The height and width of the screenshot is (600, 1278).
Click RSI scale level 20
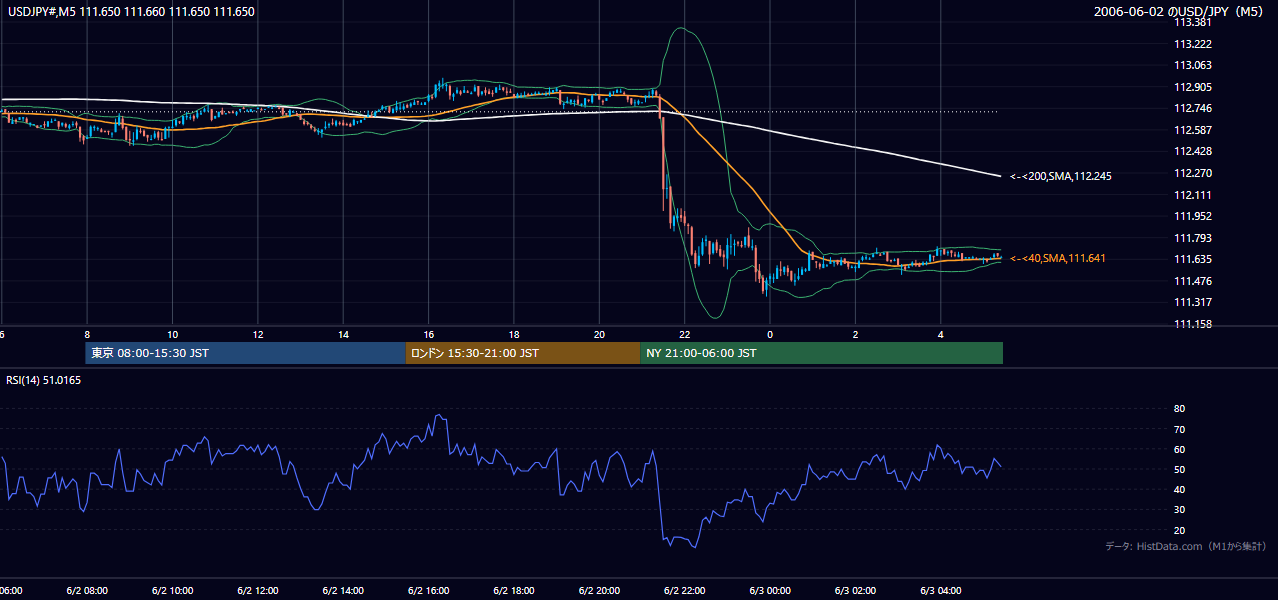[x=1179, y=530]
